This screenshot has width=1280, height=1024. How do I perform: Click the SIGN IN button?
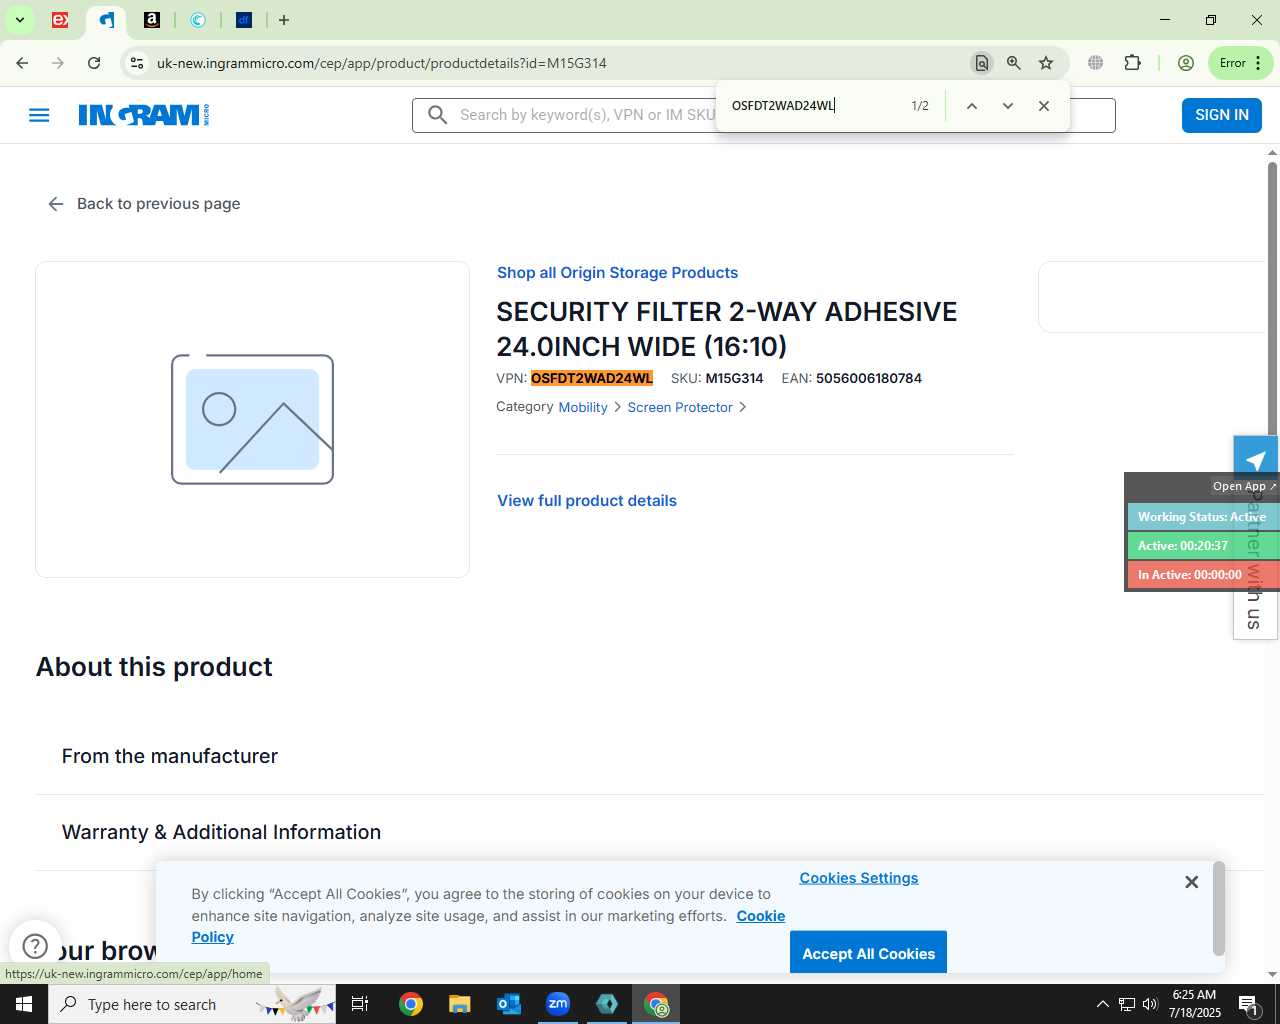point(1222,115)
